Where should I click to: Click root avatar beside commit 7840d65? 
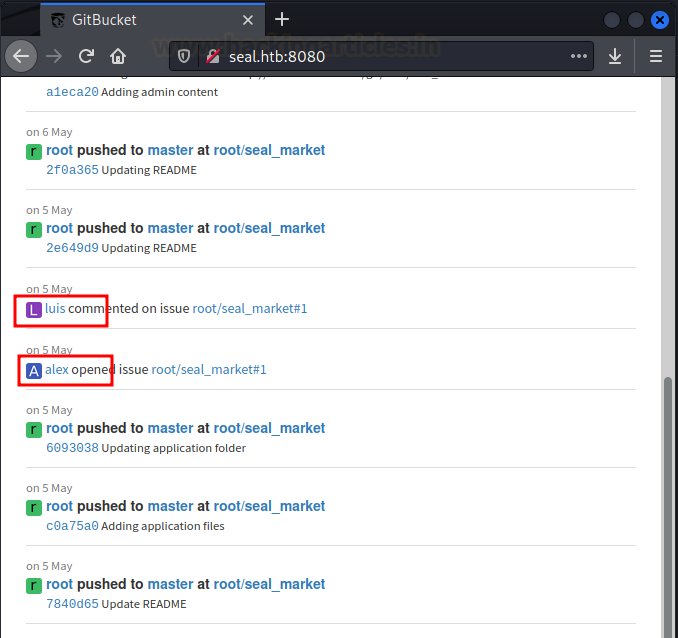point(34,586)
